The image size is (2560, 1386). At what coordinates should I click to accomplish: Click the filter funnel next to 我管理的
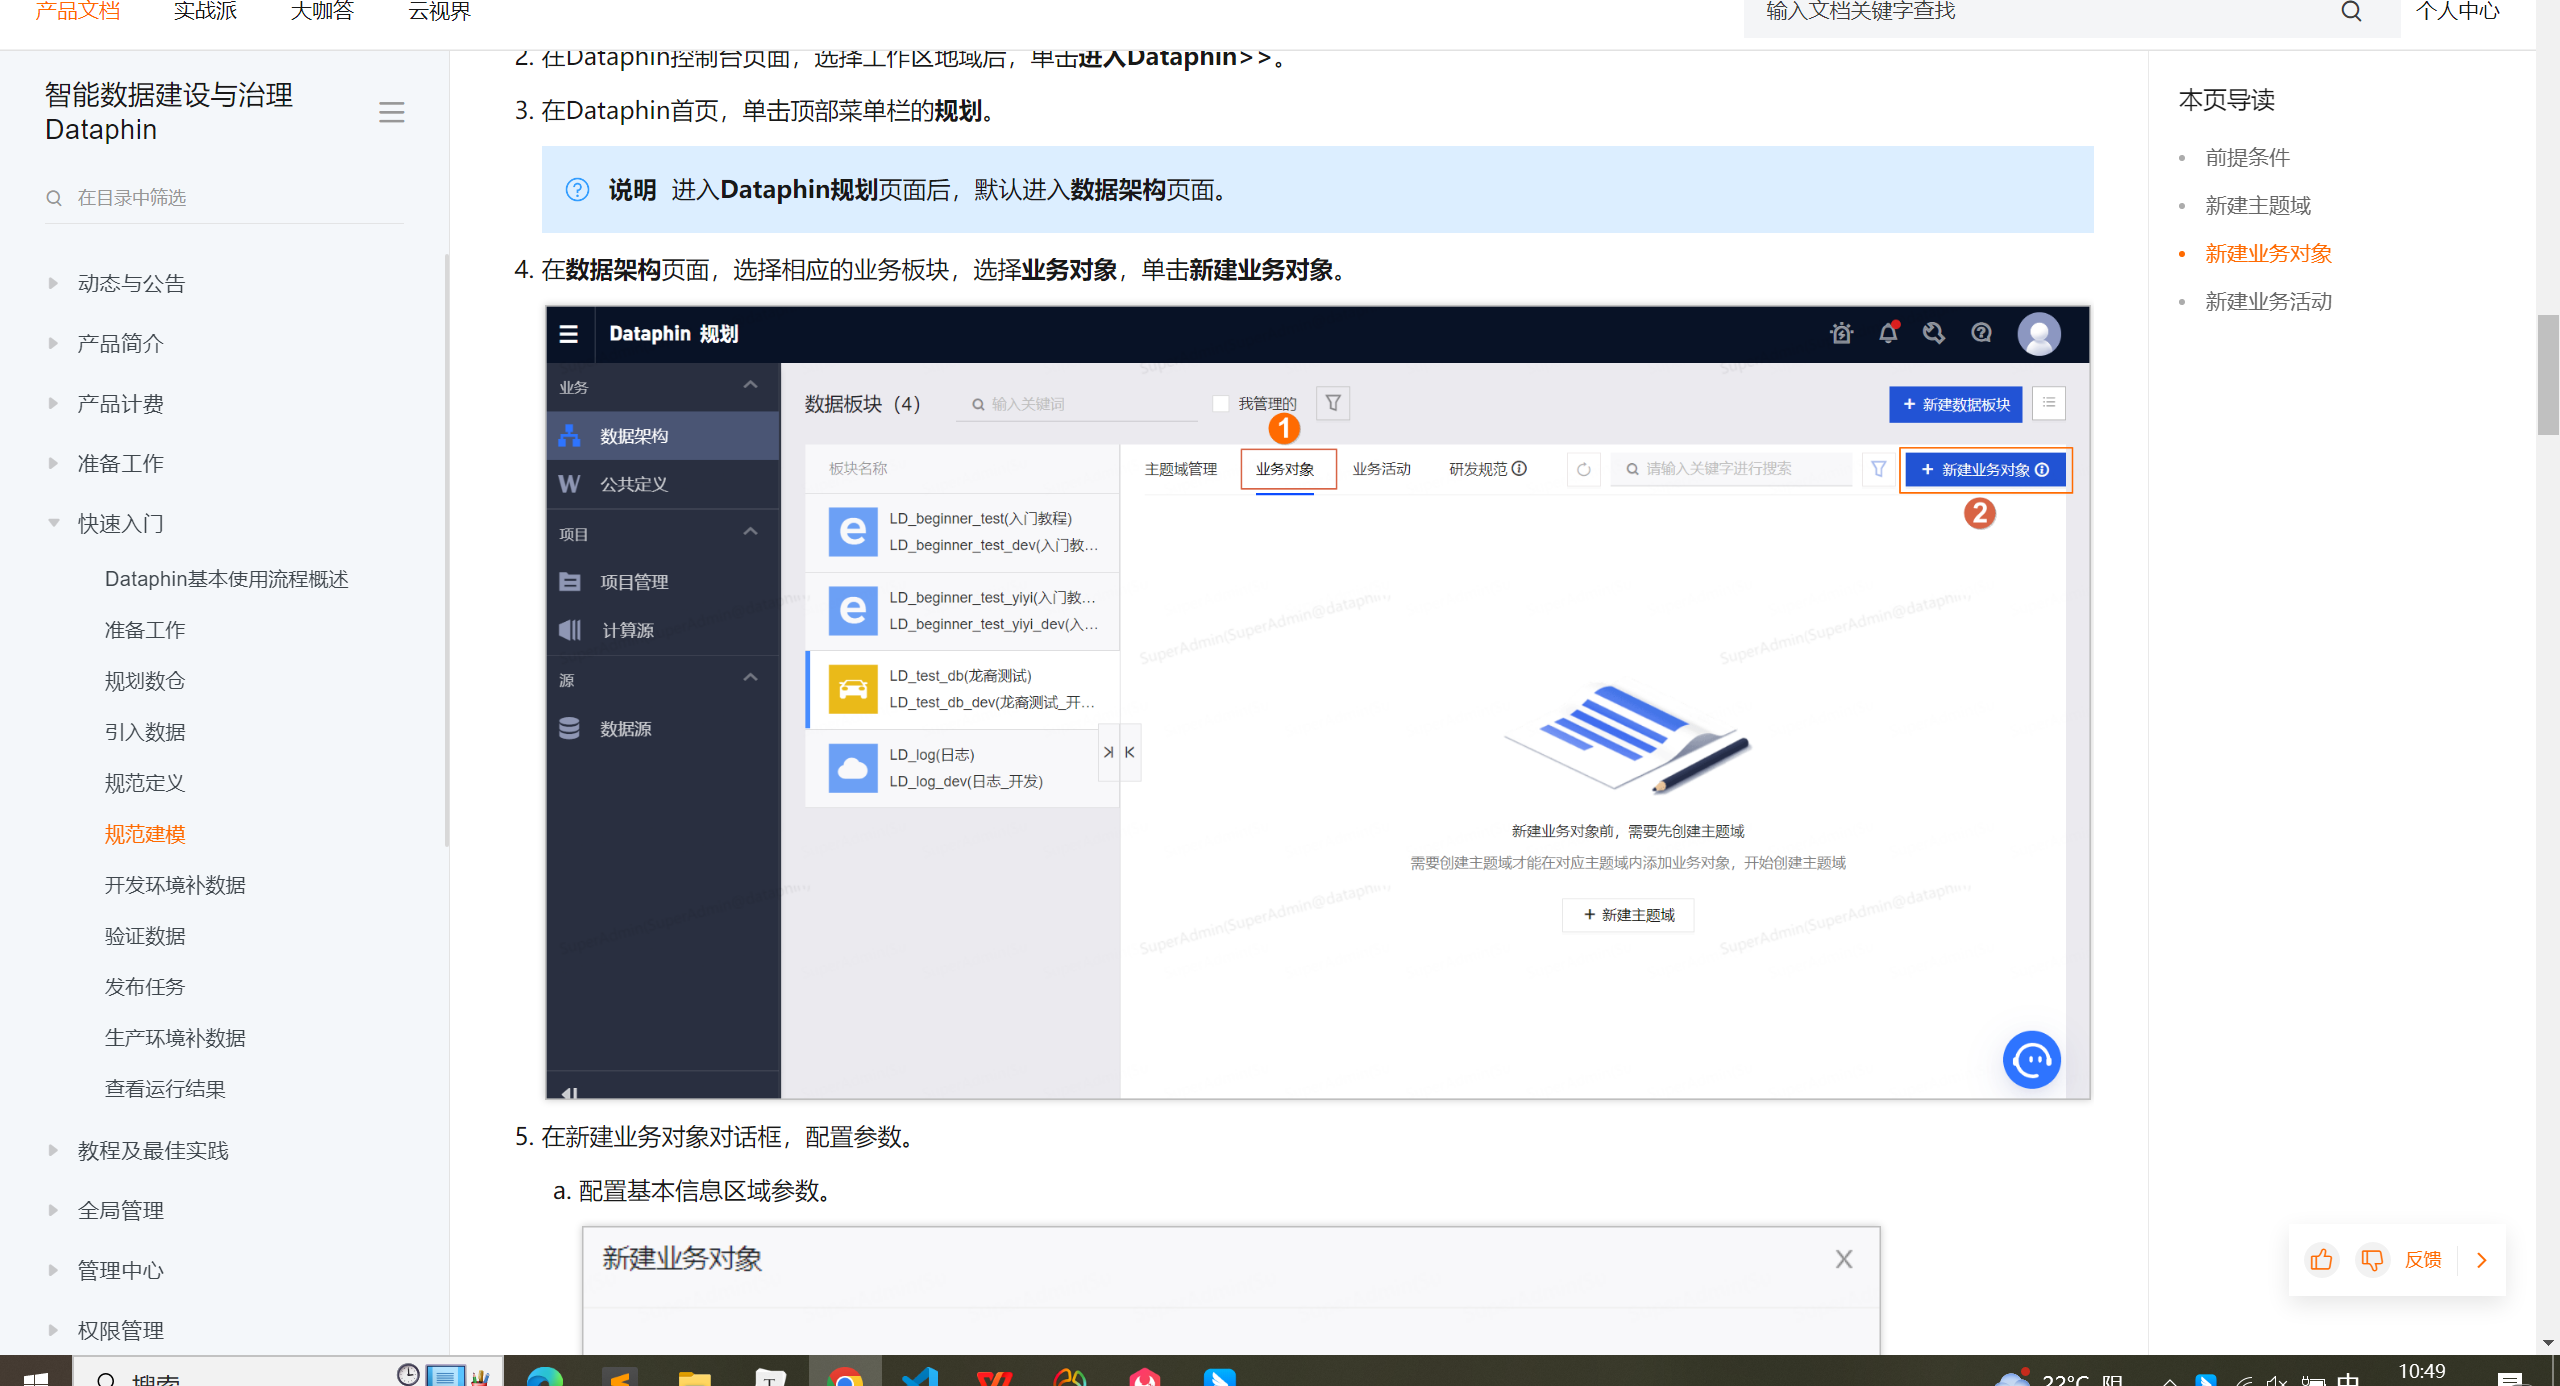click(x=1333, y=403)
